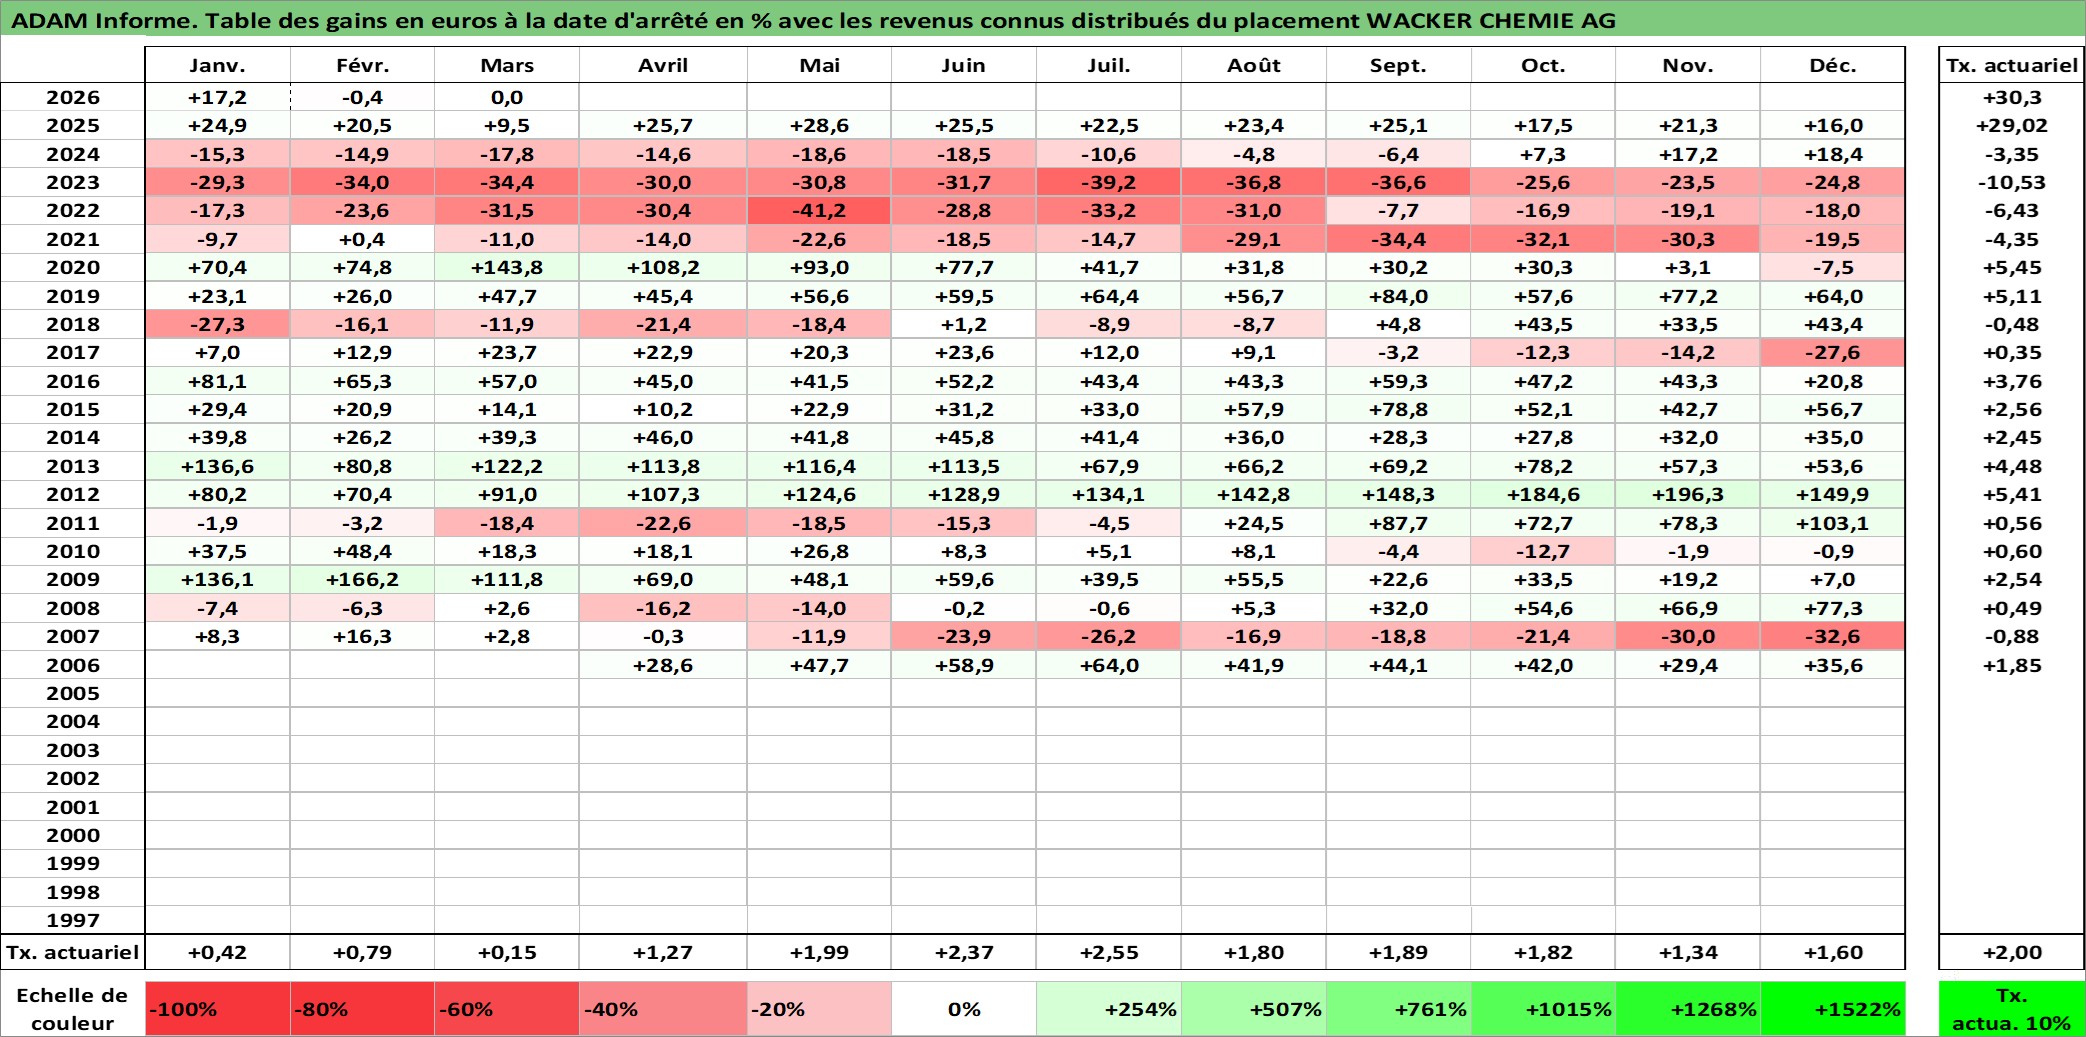Screen dimensions: 2086x1037
Task: Select the 'Juil.' column header
Action: pos(1109,65)
